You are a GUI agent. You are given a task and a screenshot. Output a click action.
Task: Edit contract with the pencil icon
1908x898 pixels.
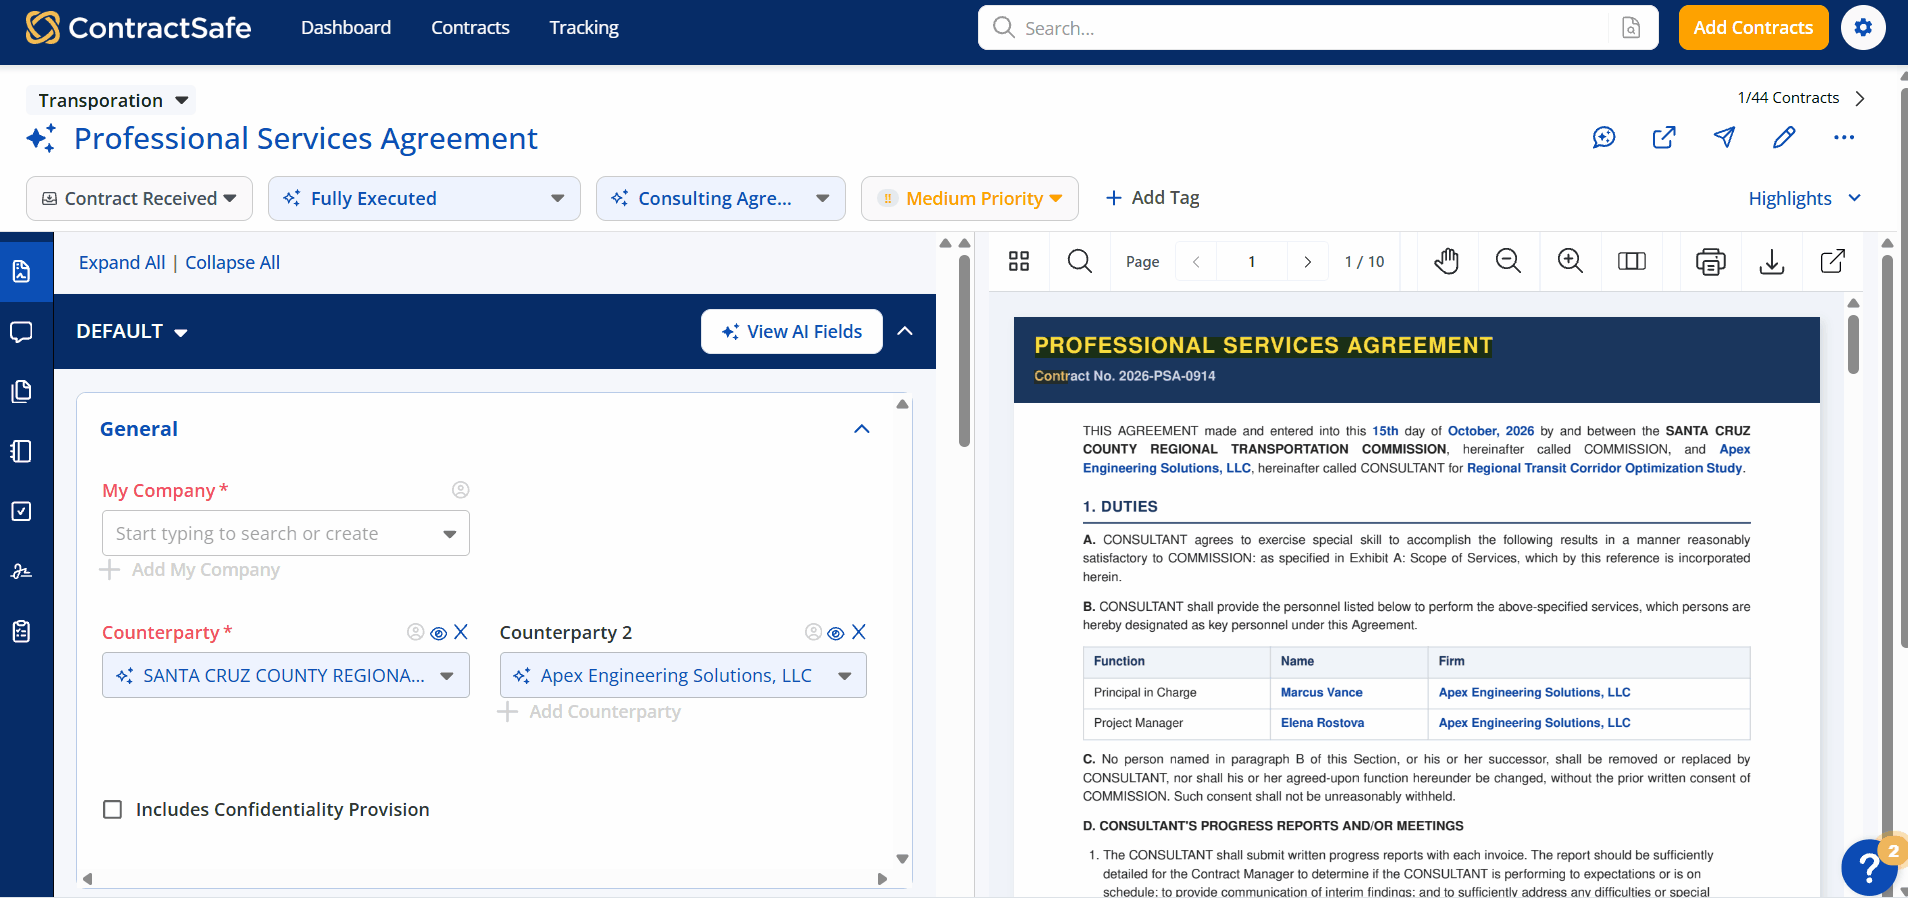point(1784,137)
